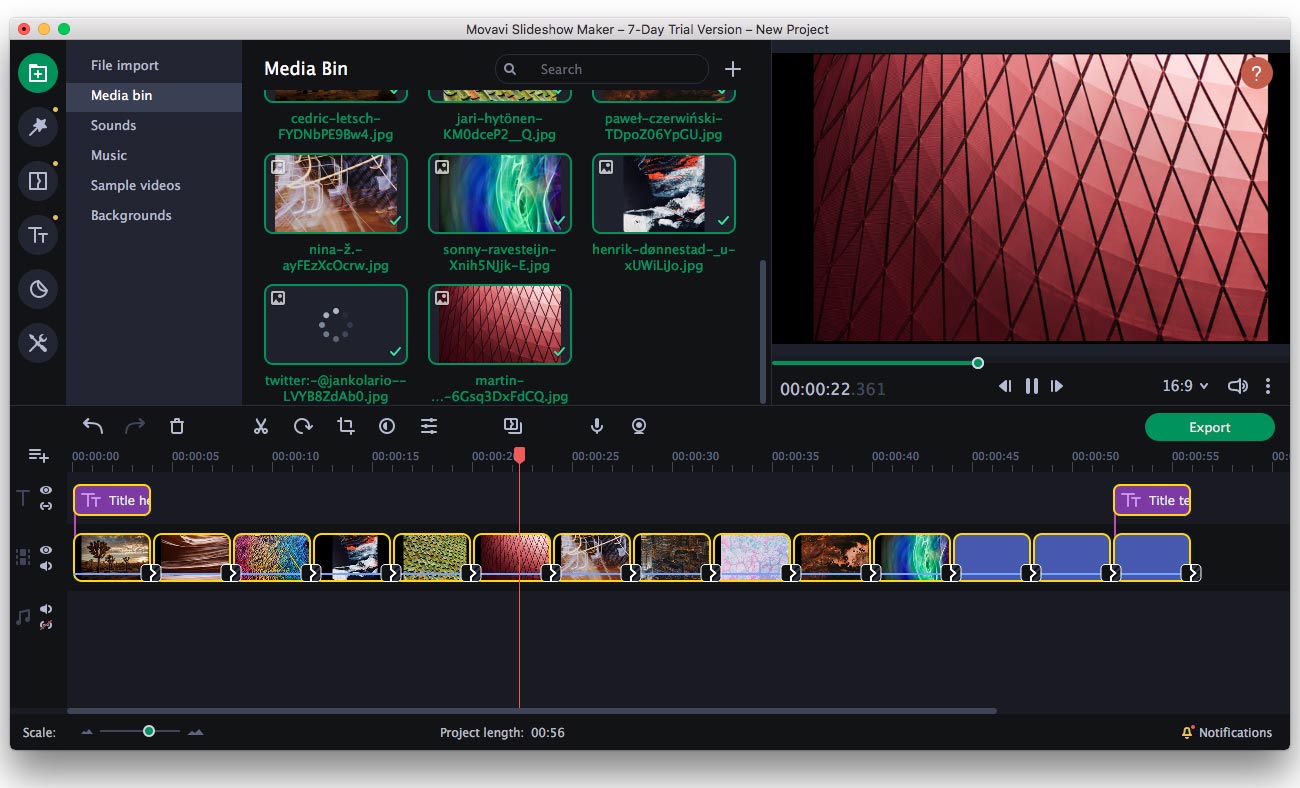Click the Export button
This screenshot has width=1300, height=788.
click(x=1210, y=427)
